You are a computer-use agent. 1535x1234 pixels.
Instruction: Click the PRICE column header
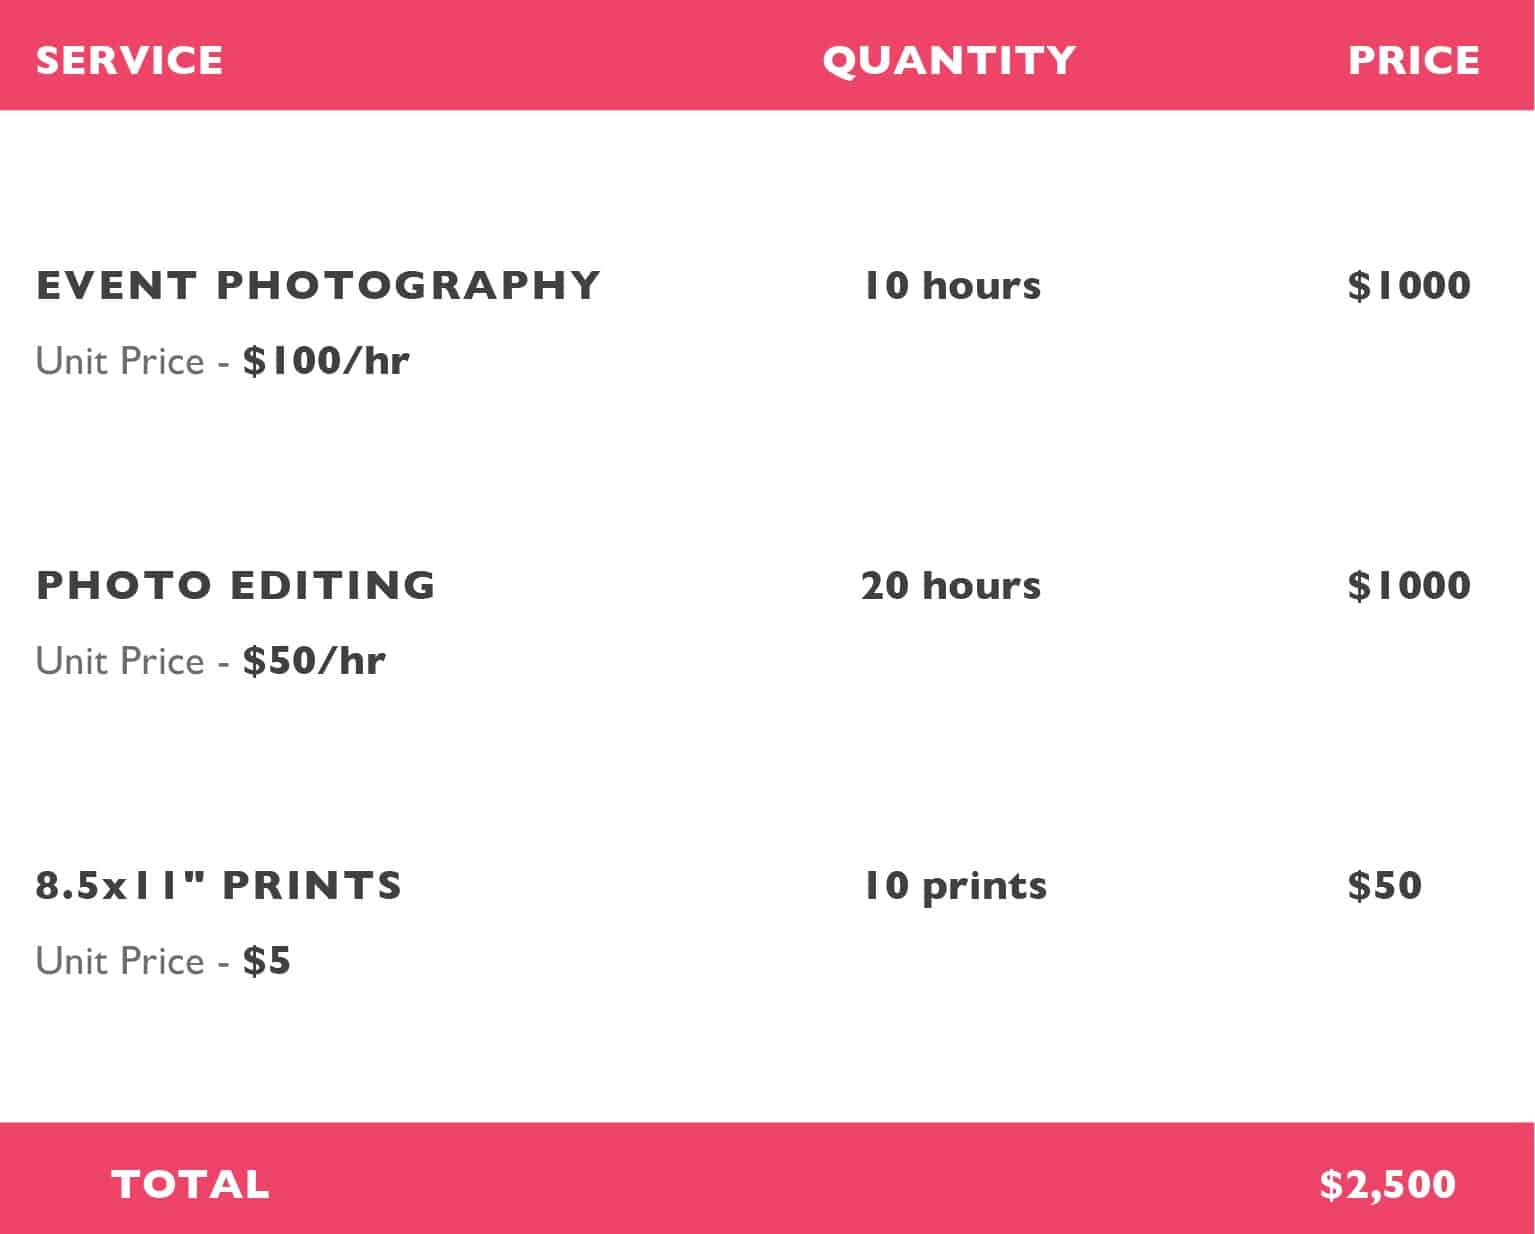tap(1413, 60)
